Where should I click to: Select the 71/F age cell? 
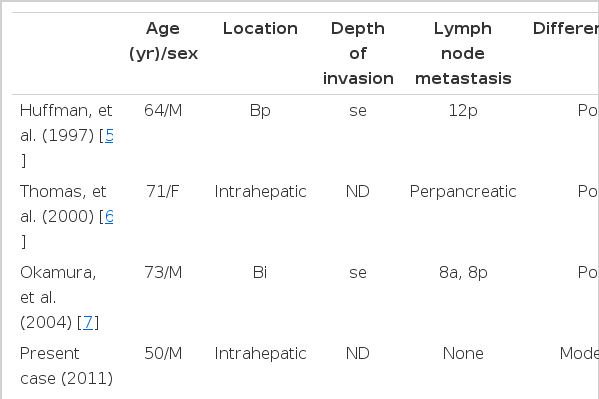click(x=163, y=191)
